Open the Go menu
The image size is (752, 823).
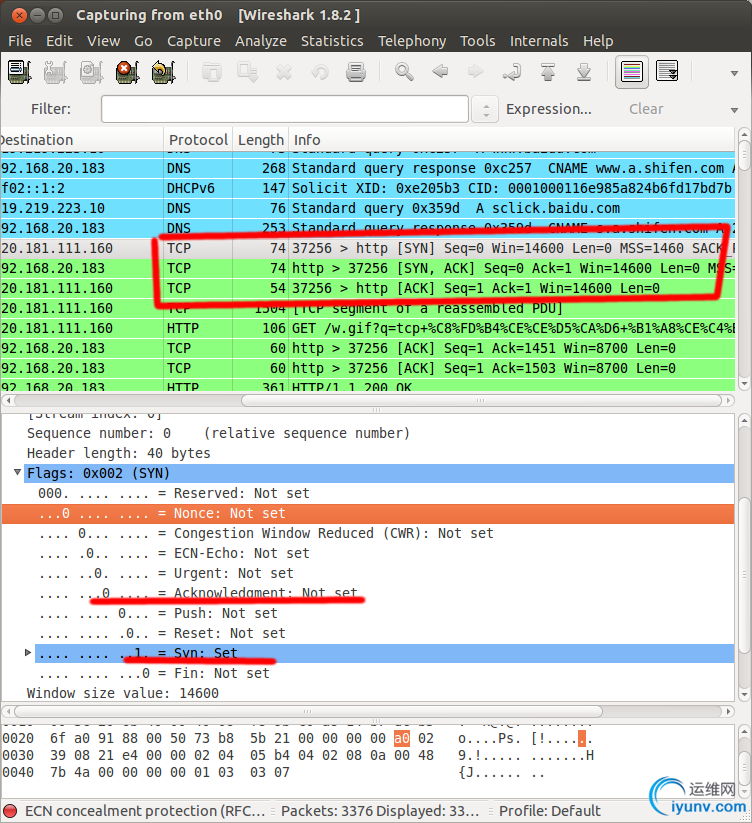coord(143,41)
